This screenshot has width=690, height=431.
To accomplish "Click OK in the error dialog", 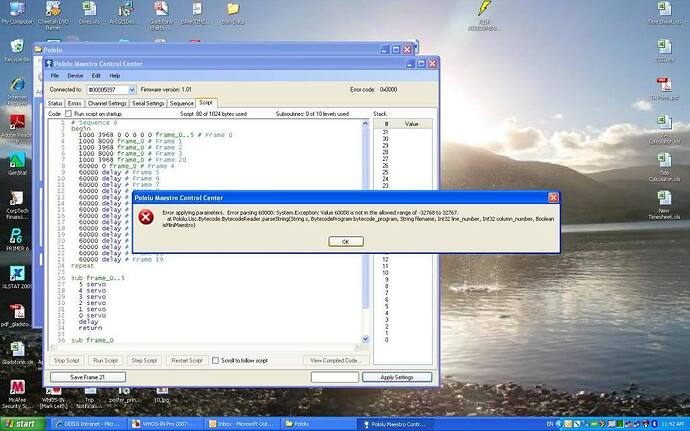I will click(345, 241).
